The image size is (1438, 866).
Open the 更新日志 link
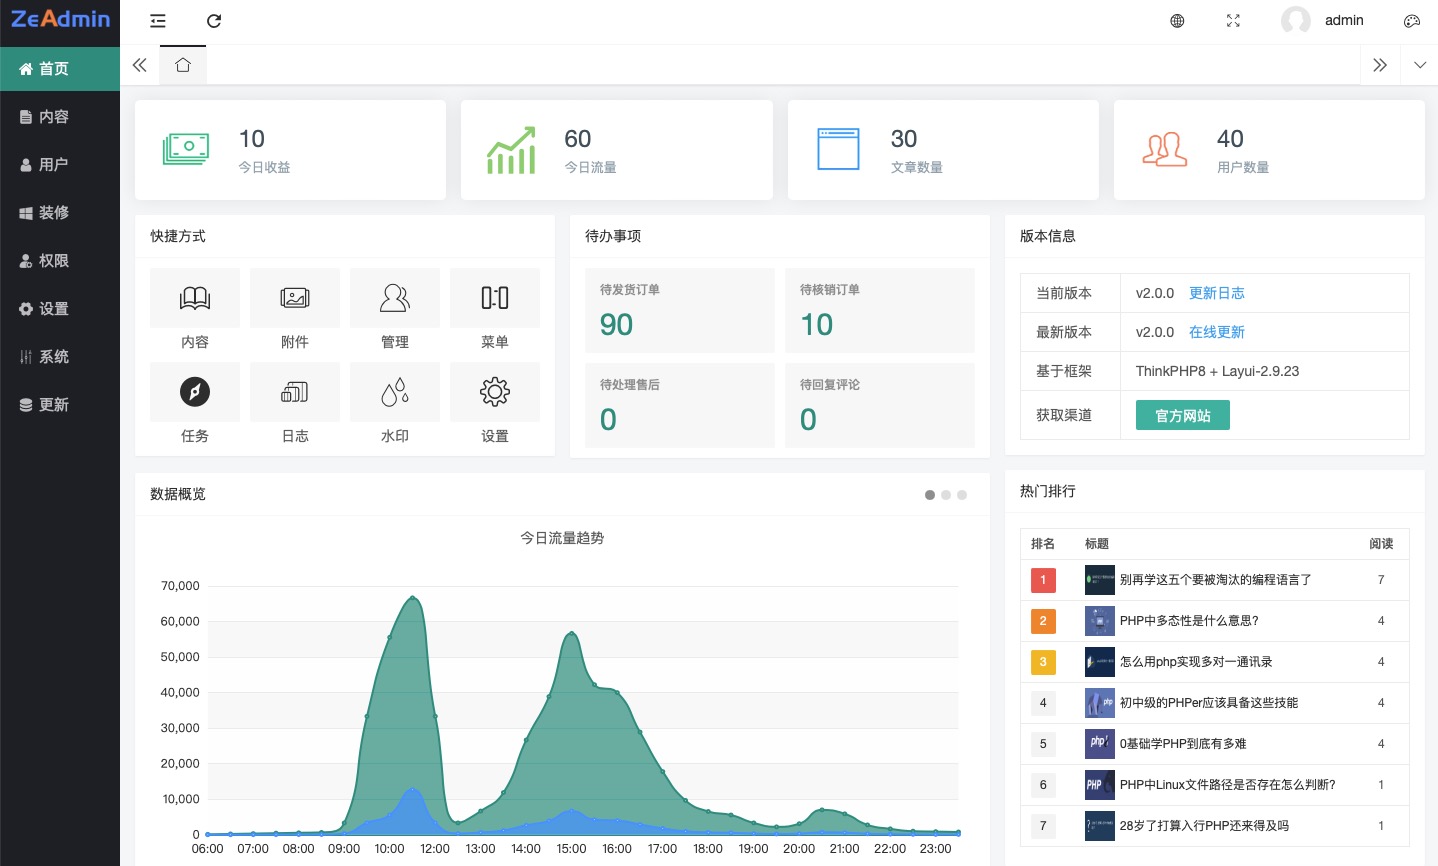[1216, 293]
